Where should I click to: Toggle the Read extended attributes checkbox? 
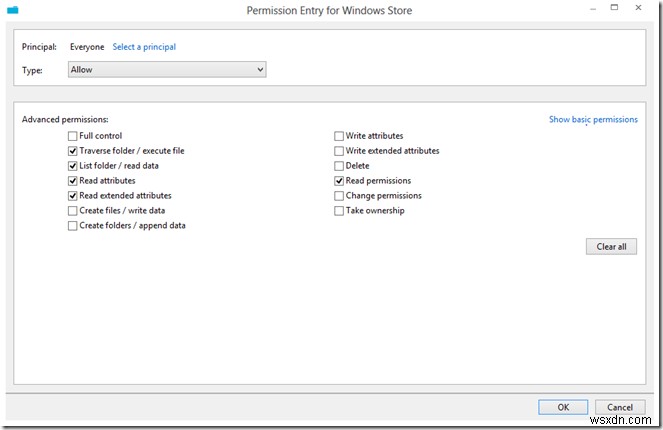73,196
